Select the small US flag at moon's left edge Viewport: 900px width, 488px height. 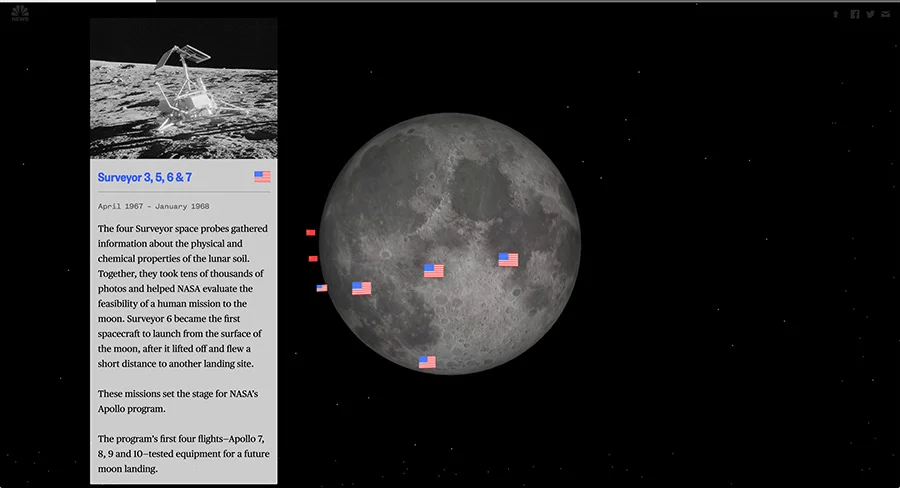(x=322, y=288)
